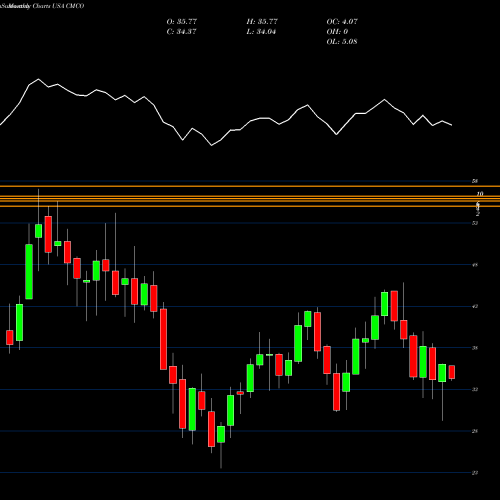
Task: Click the price axis label '53'
Action: 475,223
